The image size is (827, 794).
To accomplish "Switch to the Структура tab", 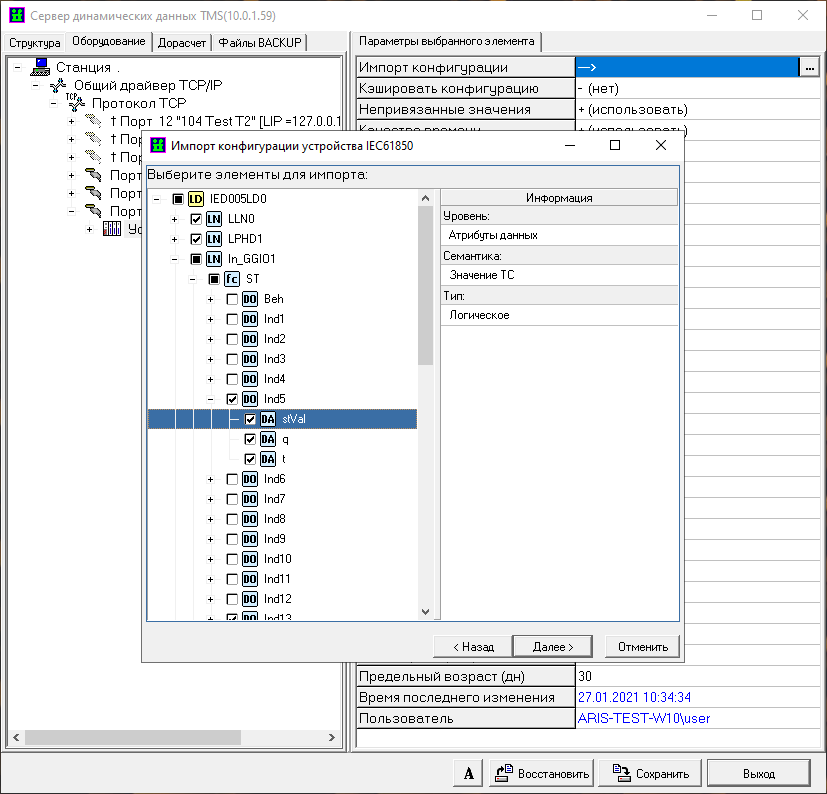I will [x=35, y=42].
